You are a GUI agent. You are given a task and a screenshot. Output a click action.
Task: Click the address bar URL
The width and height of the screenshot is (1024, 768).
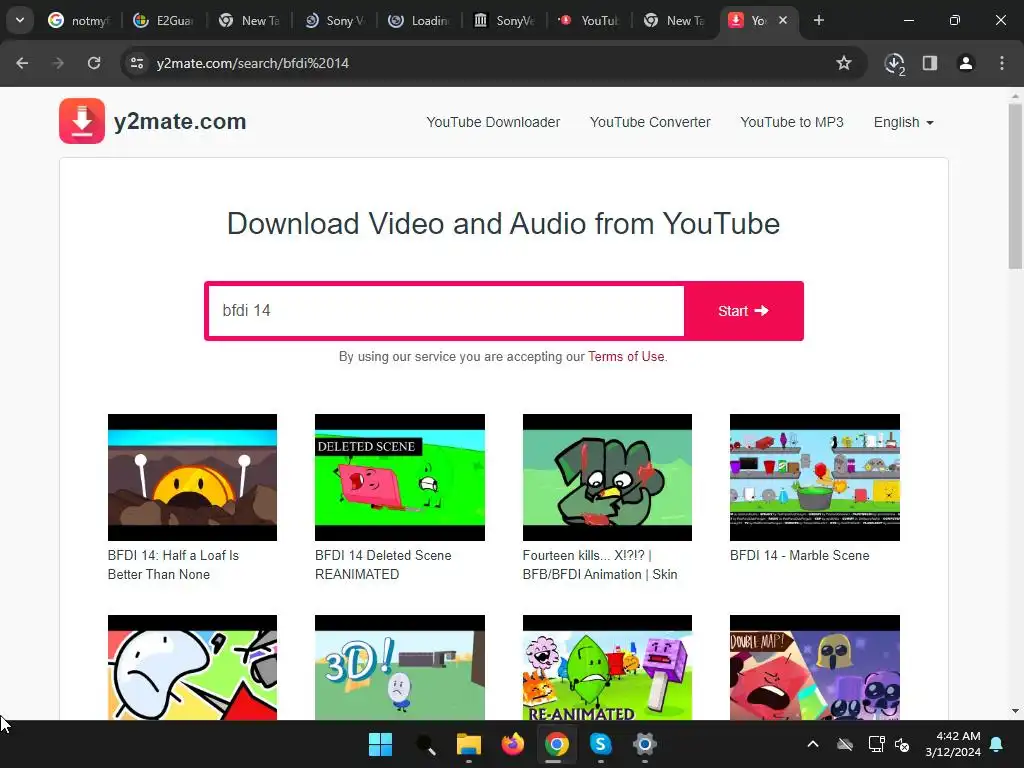pyautogui.click(x=253, y=63)
